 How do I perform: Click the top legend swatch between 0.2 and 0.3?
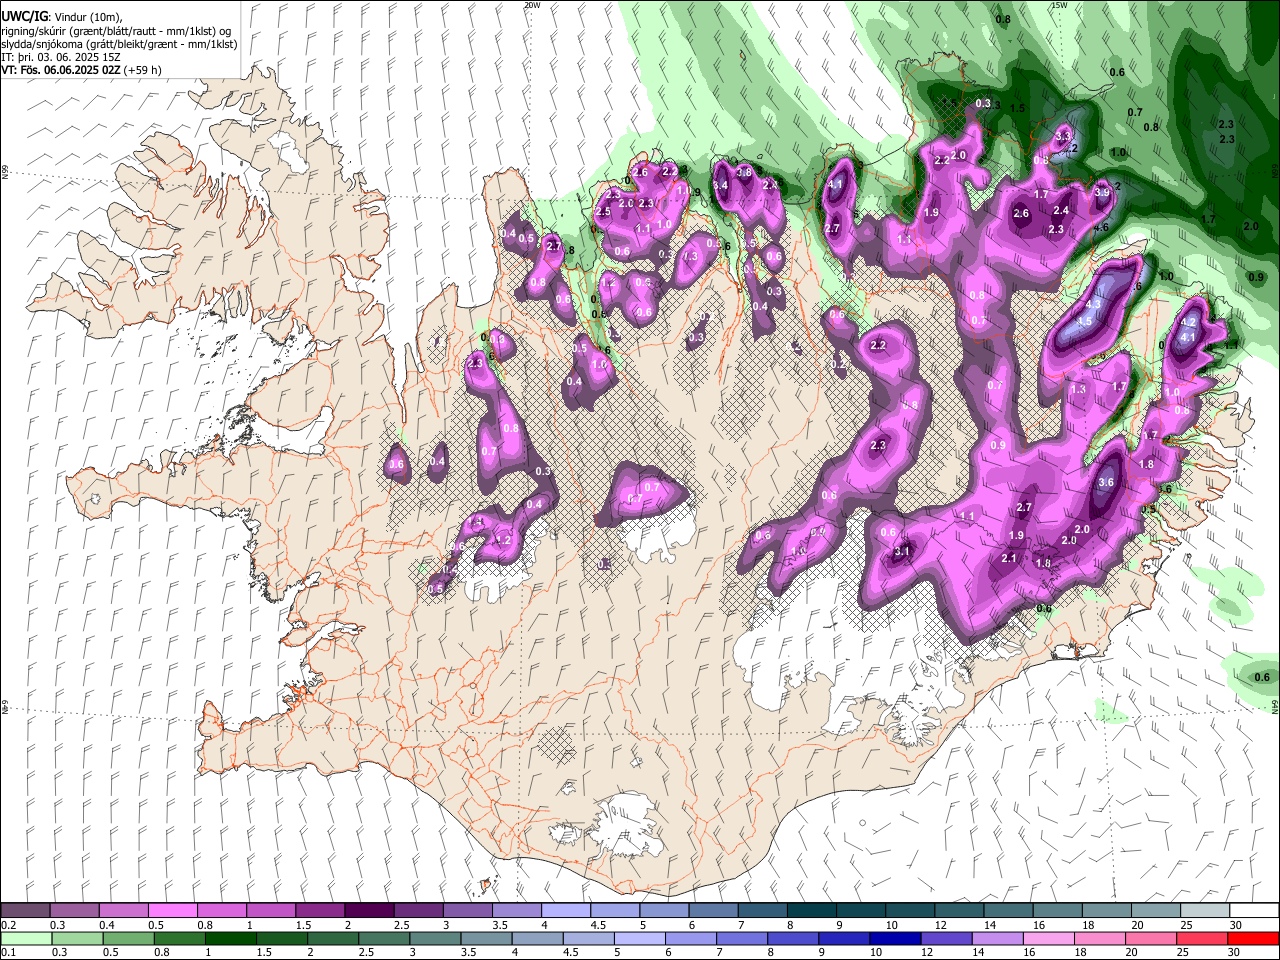[x=25, y=911]
